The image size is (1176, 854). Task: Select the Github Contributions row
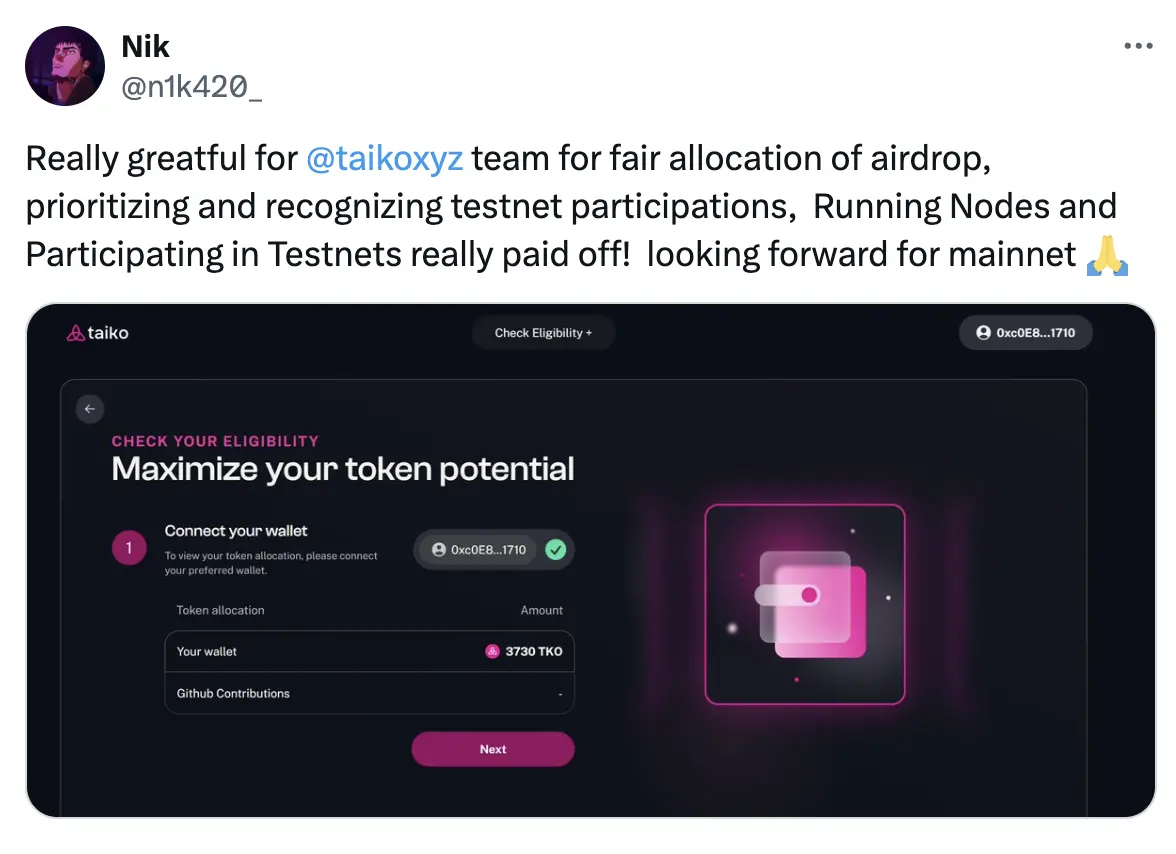[x=369, y=693]
